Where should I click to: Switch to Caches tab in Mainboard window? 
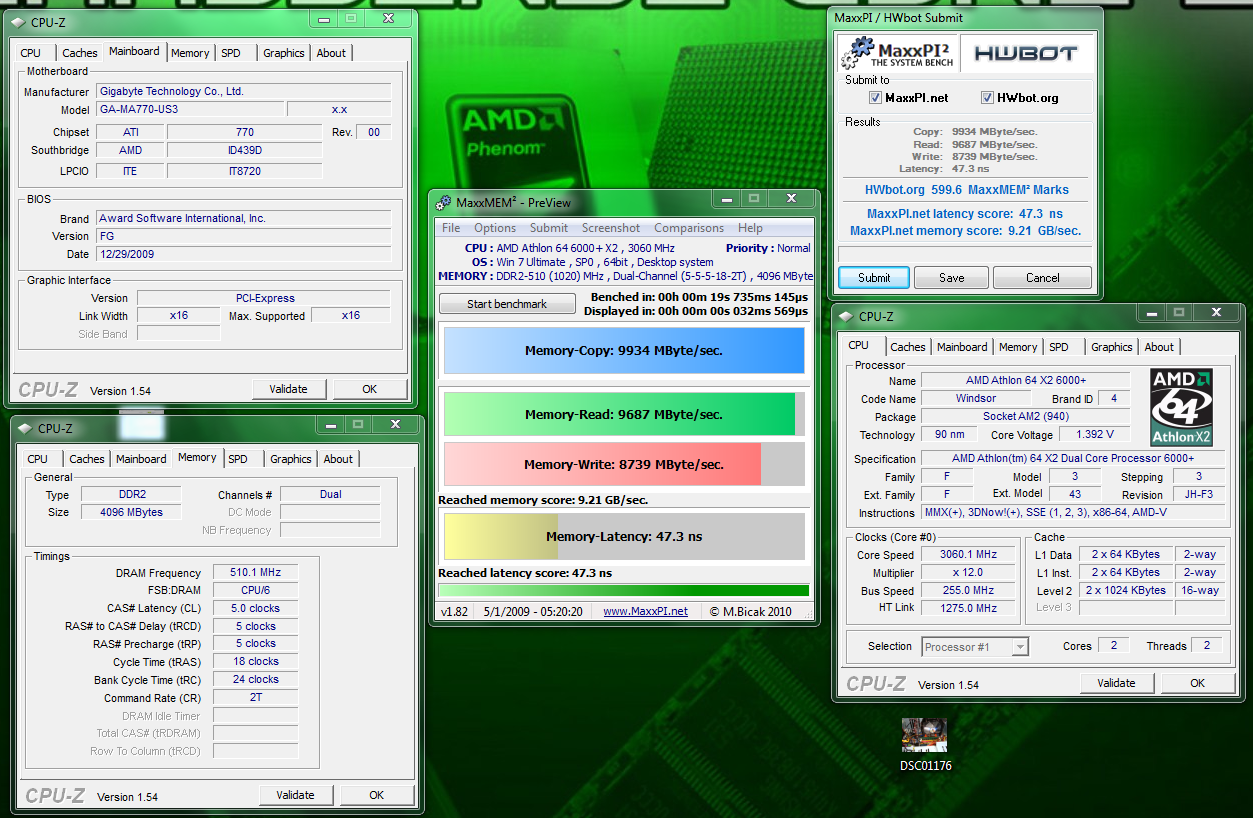click(x=80, y=53)
